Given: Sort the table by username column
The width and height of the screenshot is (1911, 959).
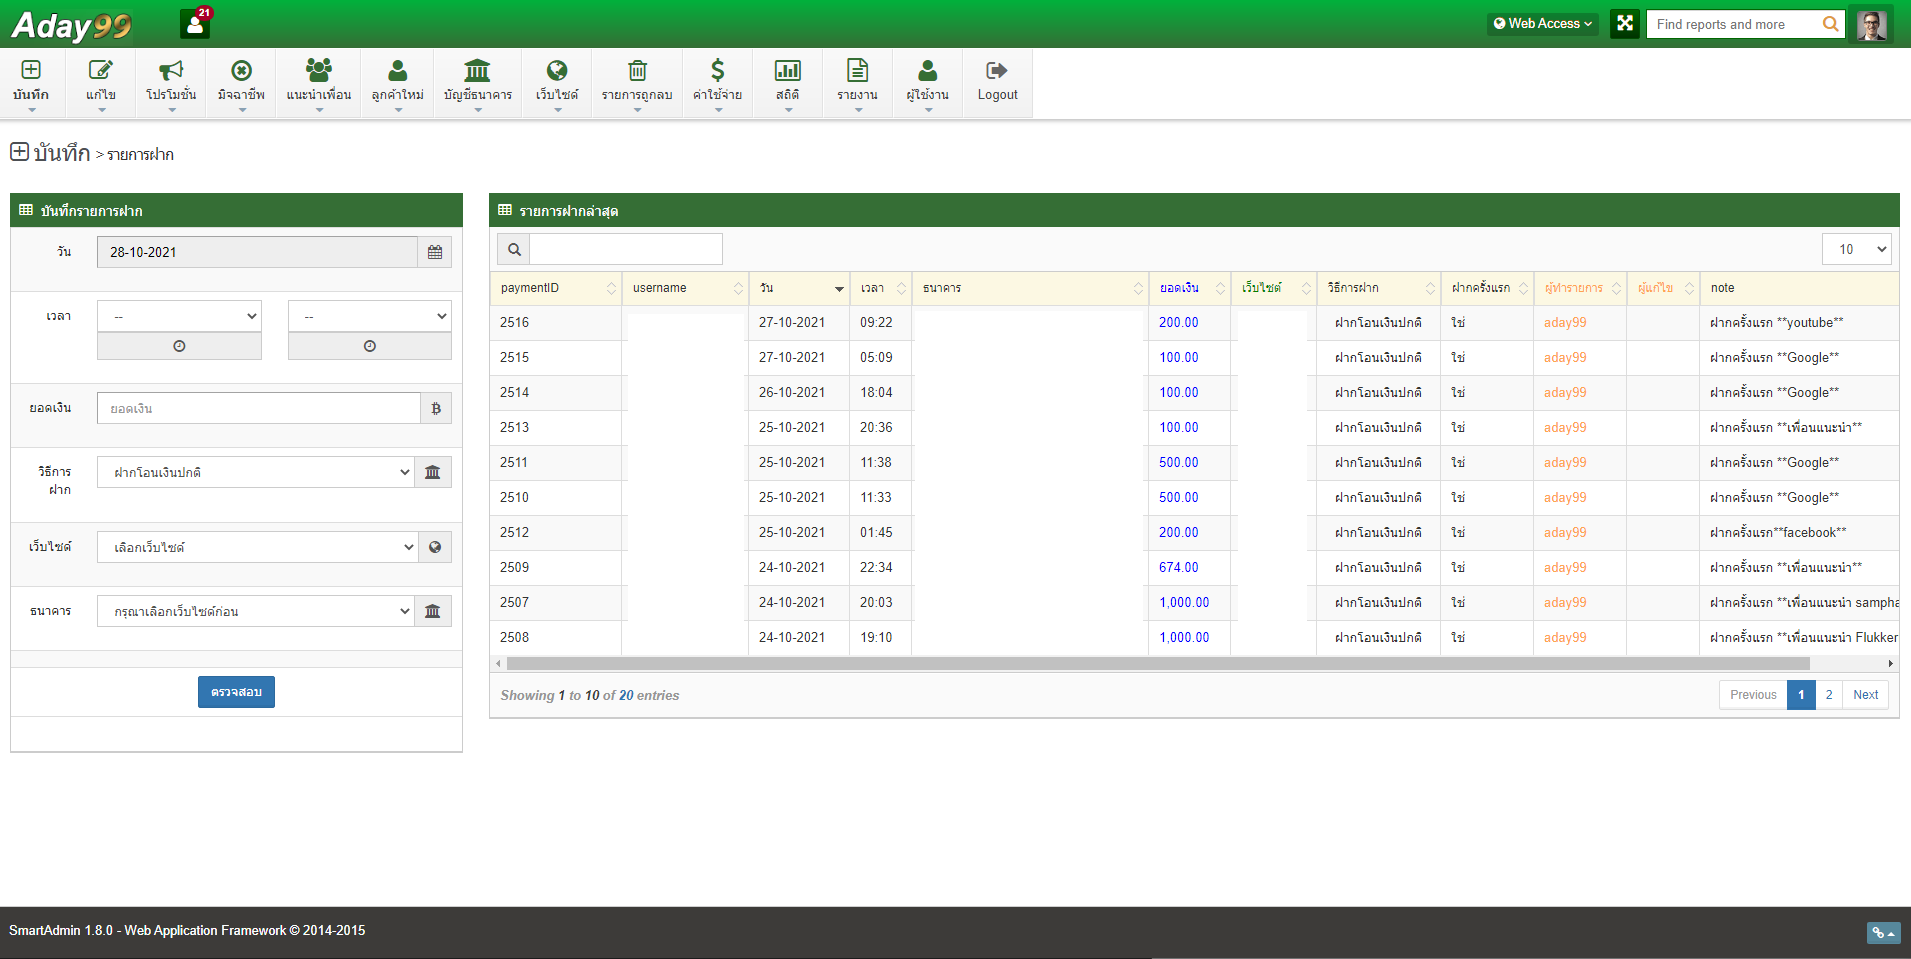Looking at the screenshot, I should [x=685, y=288].
